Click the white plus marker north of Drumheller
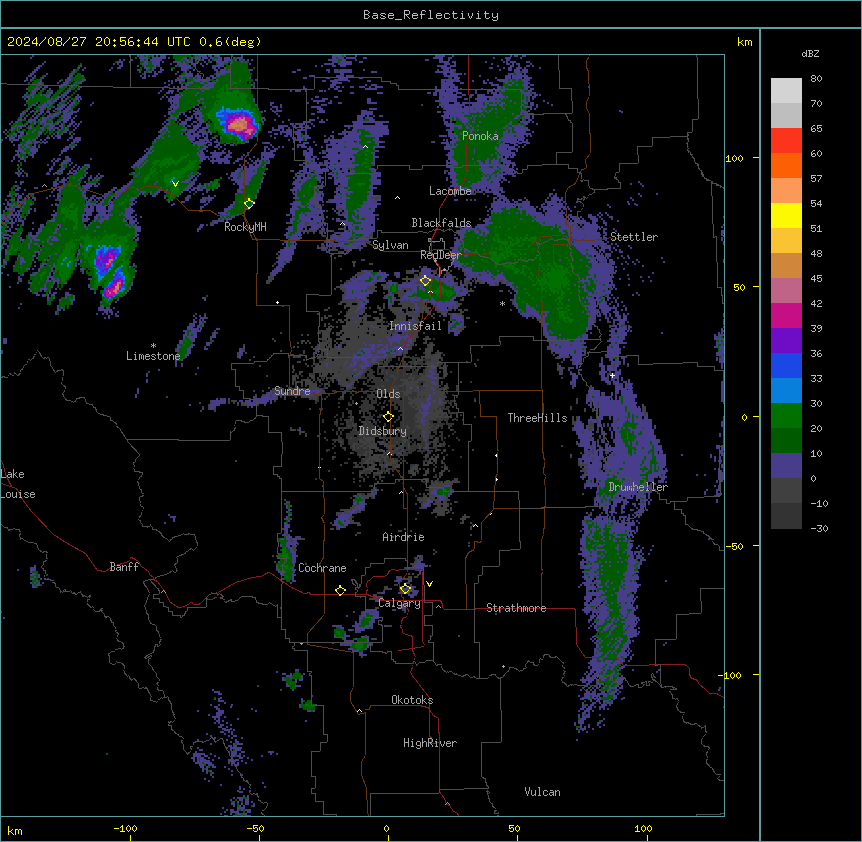862x842 pixels. coord(612,375)
